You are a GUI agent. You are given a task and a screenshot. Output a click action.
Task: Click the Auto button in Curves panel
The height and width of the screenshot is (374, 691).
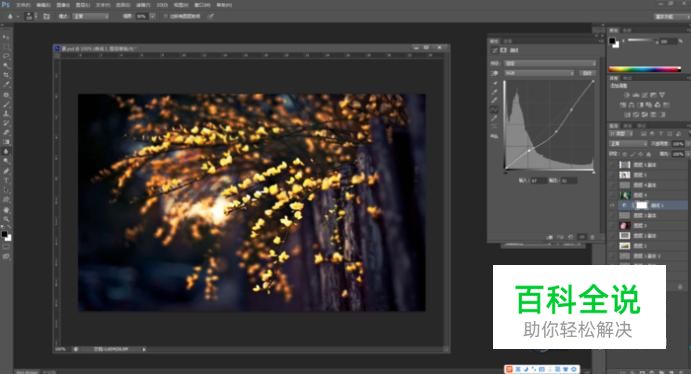pyautogui.click(x=587, y=73)
